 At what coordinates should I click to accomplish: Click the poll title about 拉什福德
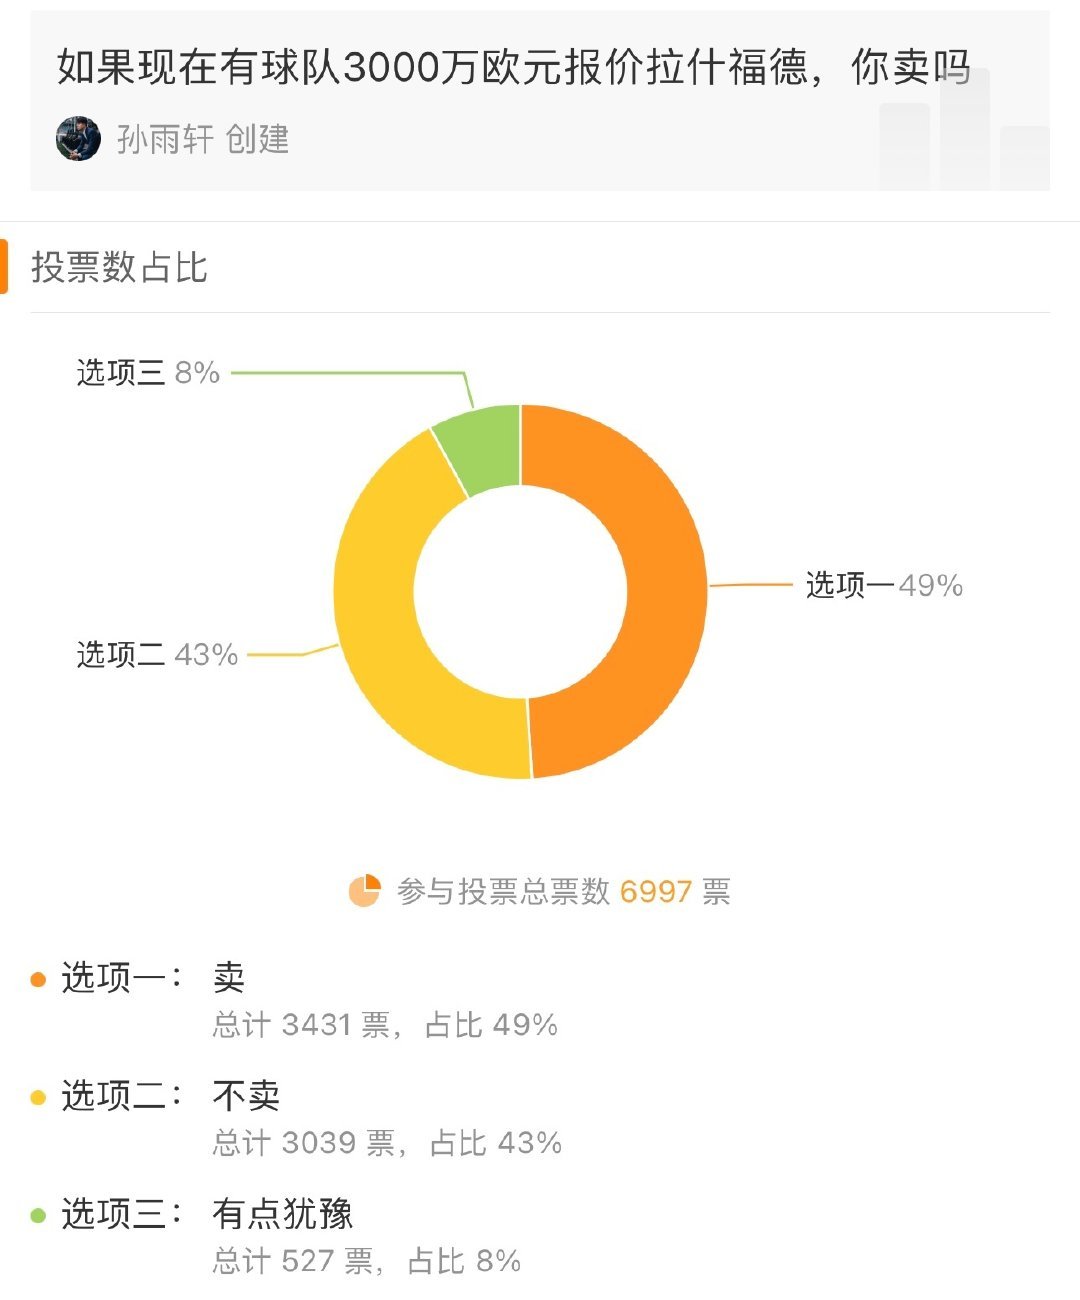point(514,67)
